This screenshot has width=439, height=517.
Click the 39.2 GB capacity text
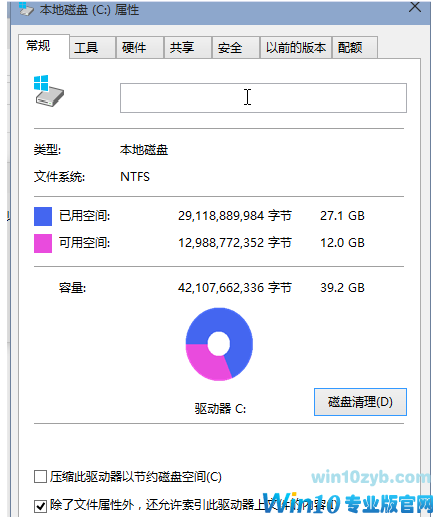pos(342,288)
